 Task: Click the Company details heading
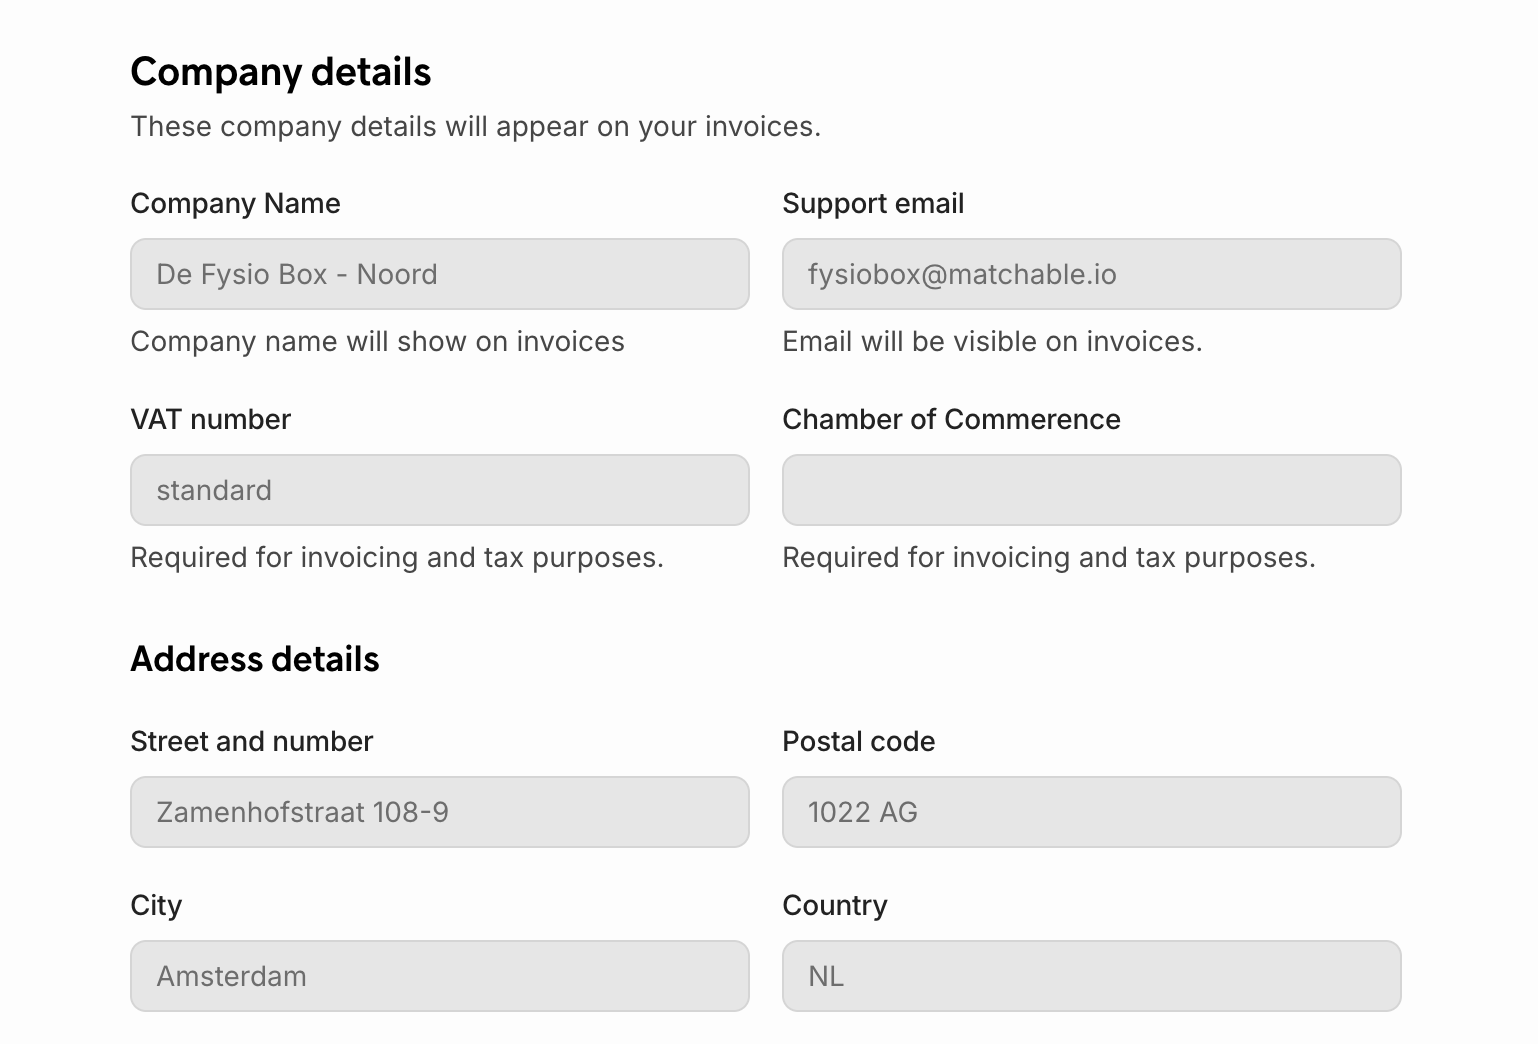point(281,72)
